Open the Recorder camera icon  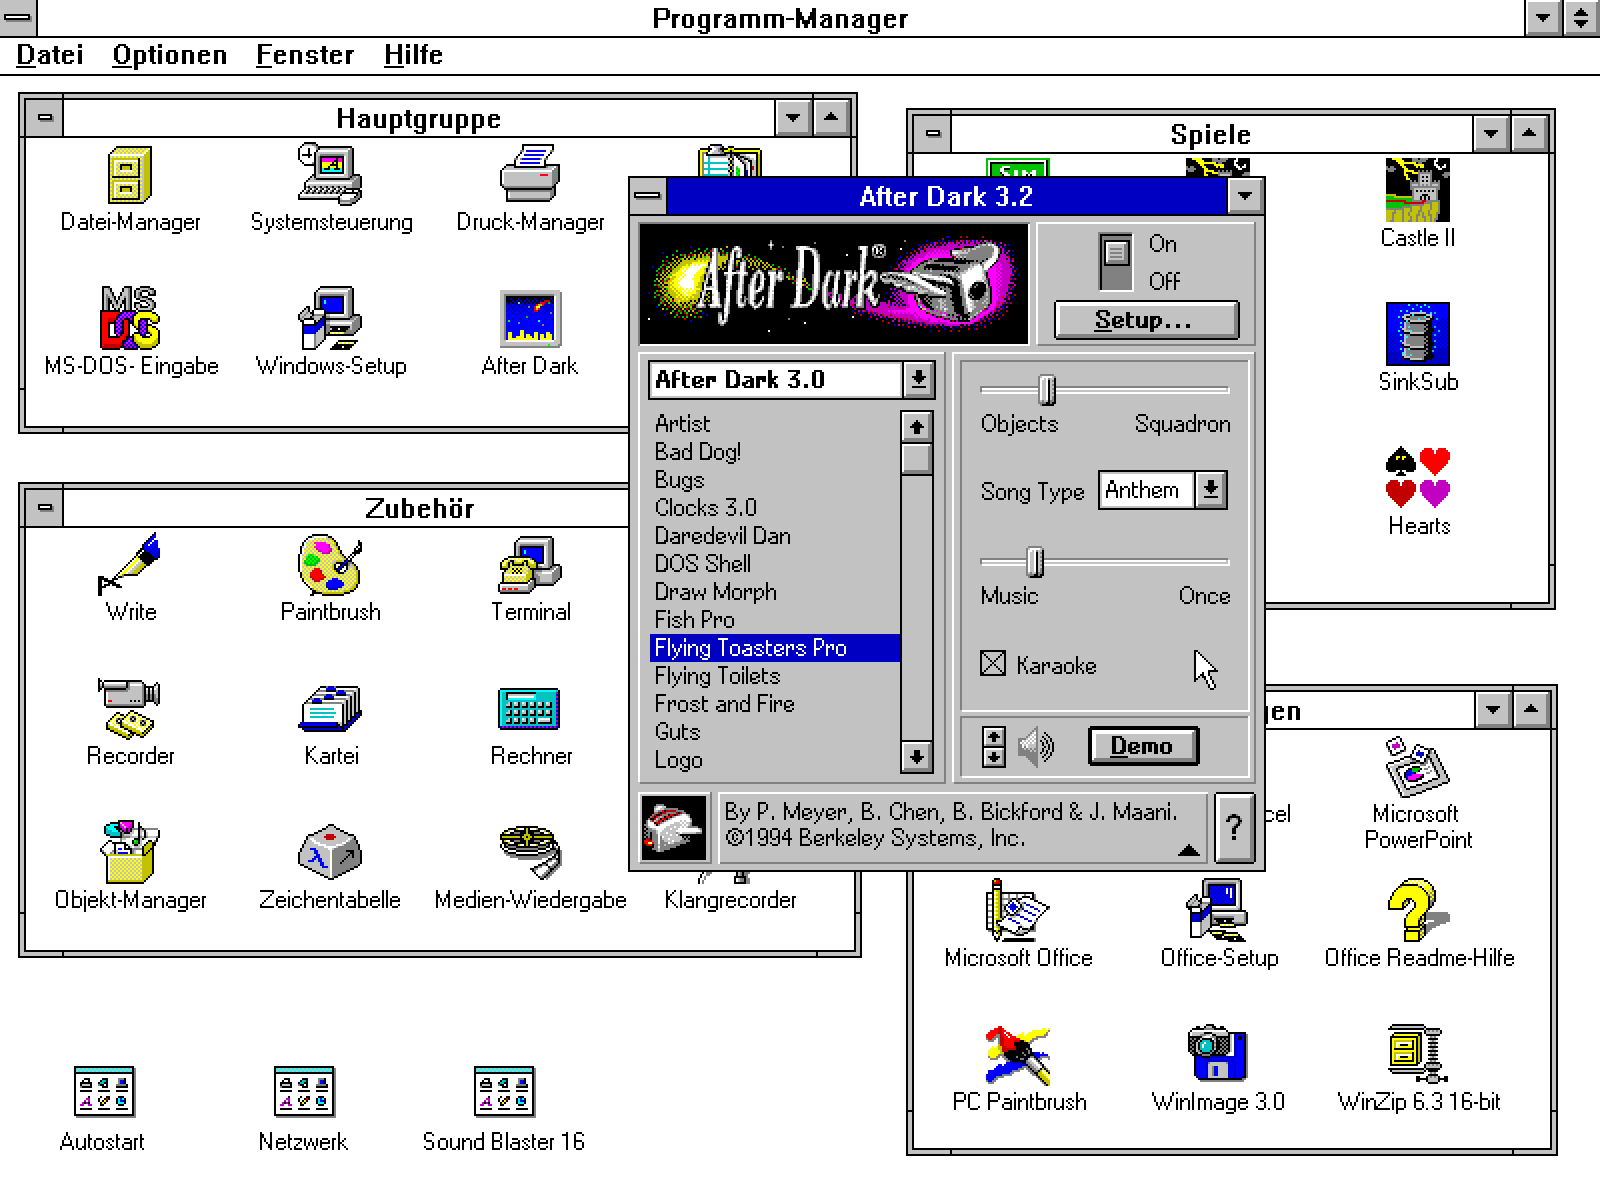point(130,708)
